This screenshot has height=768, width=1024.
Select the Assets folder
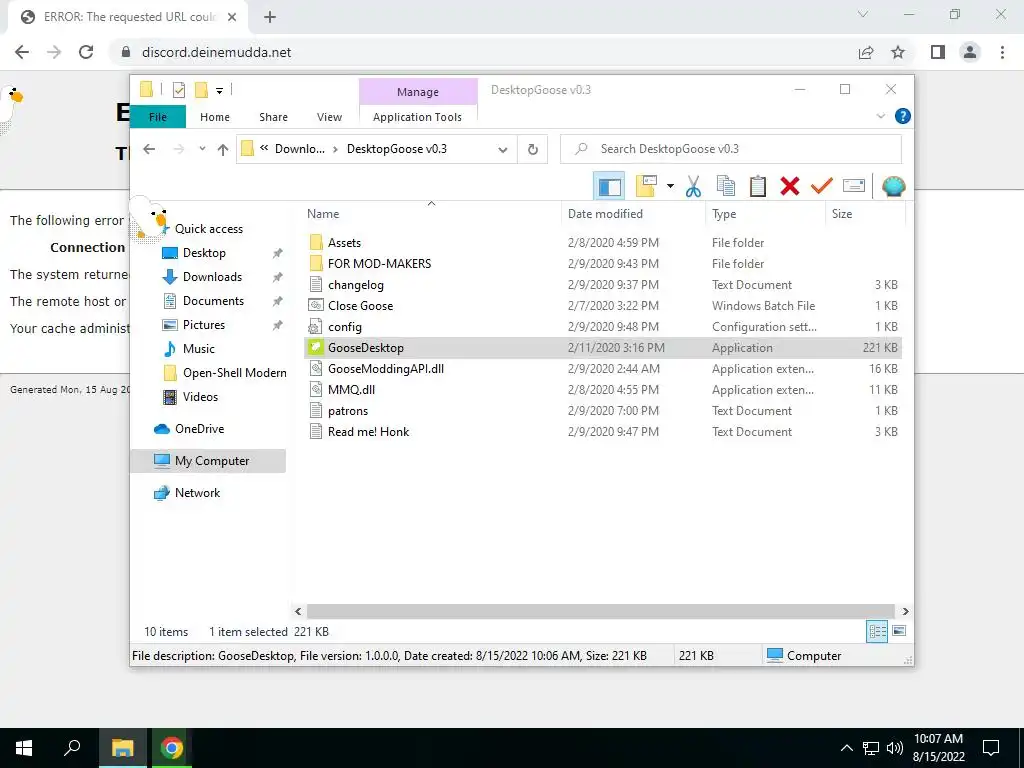601,243
